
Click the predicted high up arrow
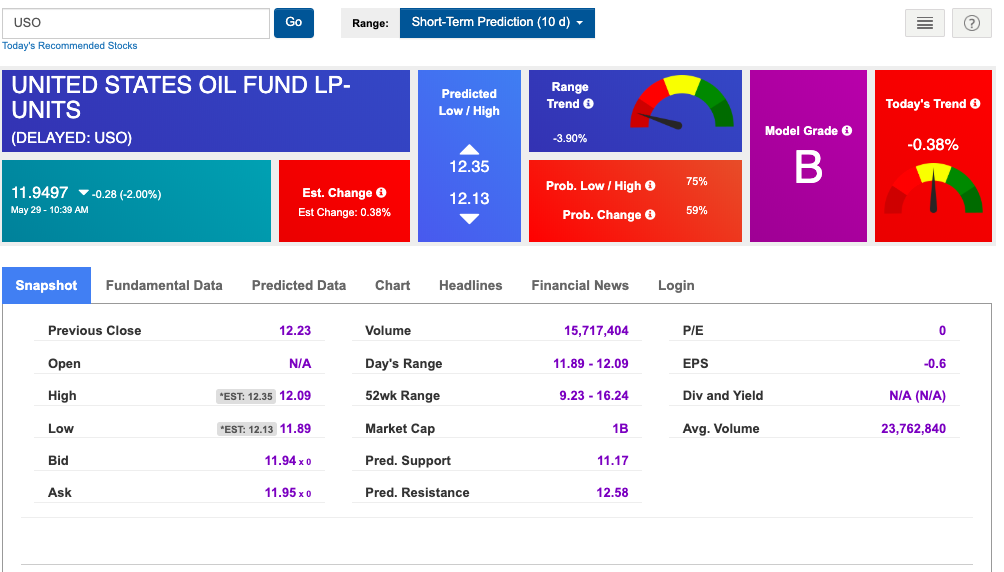coord(469,149)
